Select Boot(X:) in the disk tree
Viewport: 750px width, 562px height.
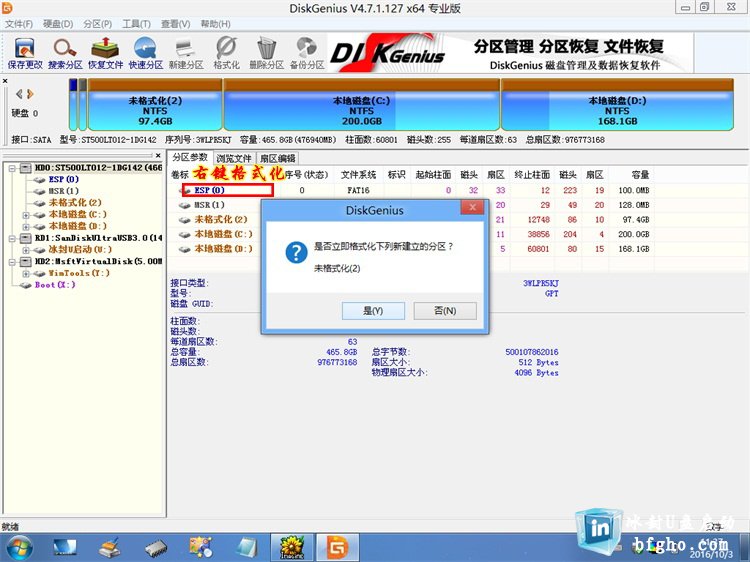tap(55, 285)
